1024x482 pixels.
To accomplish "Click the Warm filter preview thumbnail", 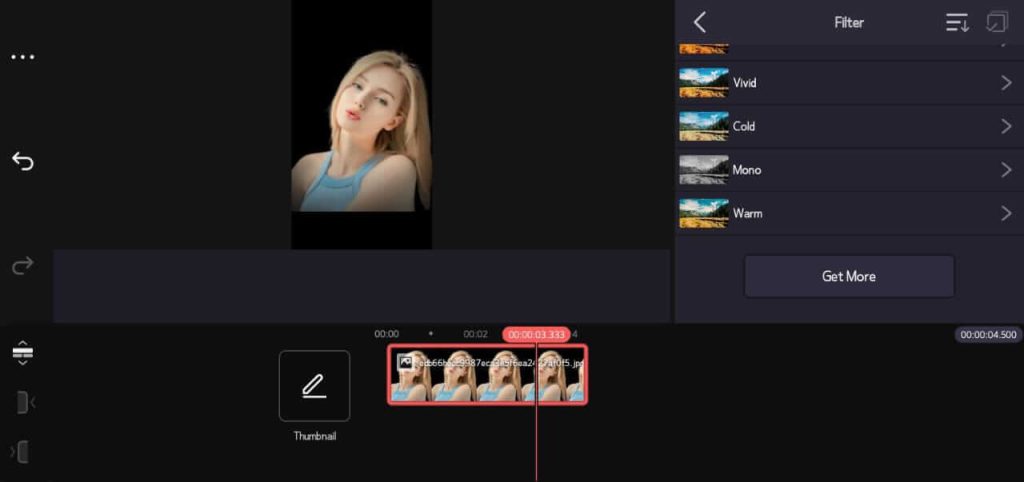I will (x=703, y=213).
